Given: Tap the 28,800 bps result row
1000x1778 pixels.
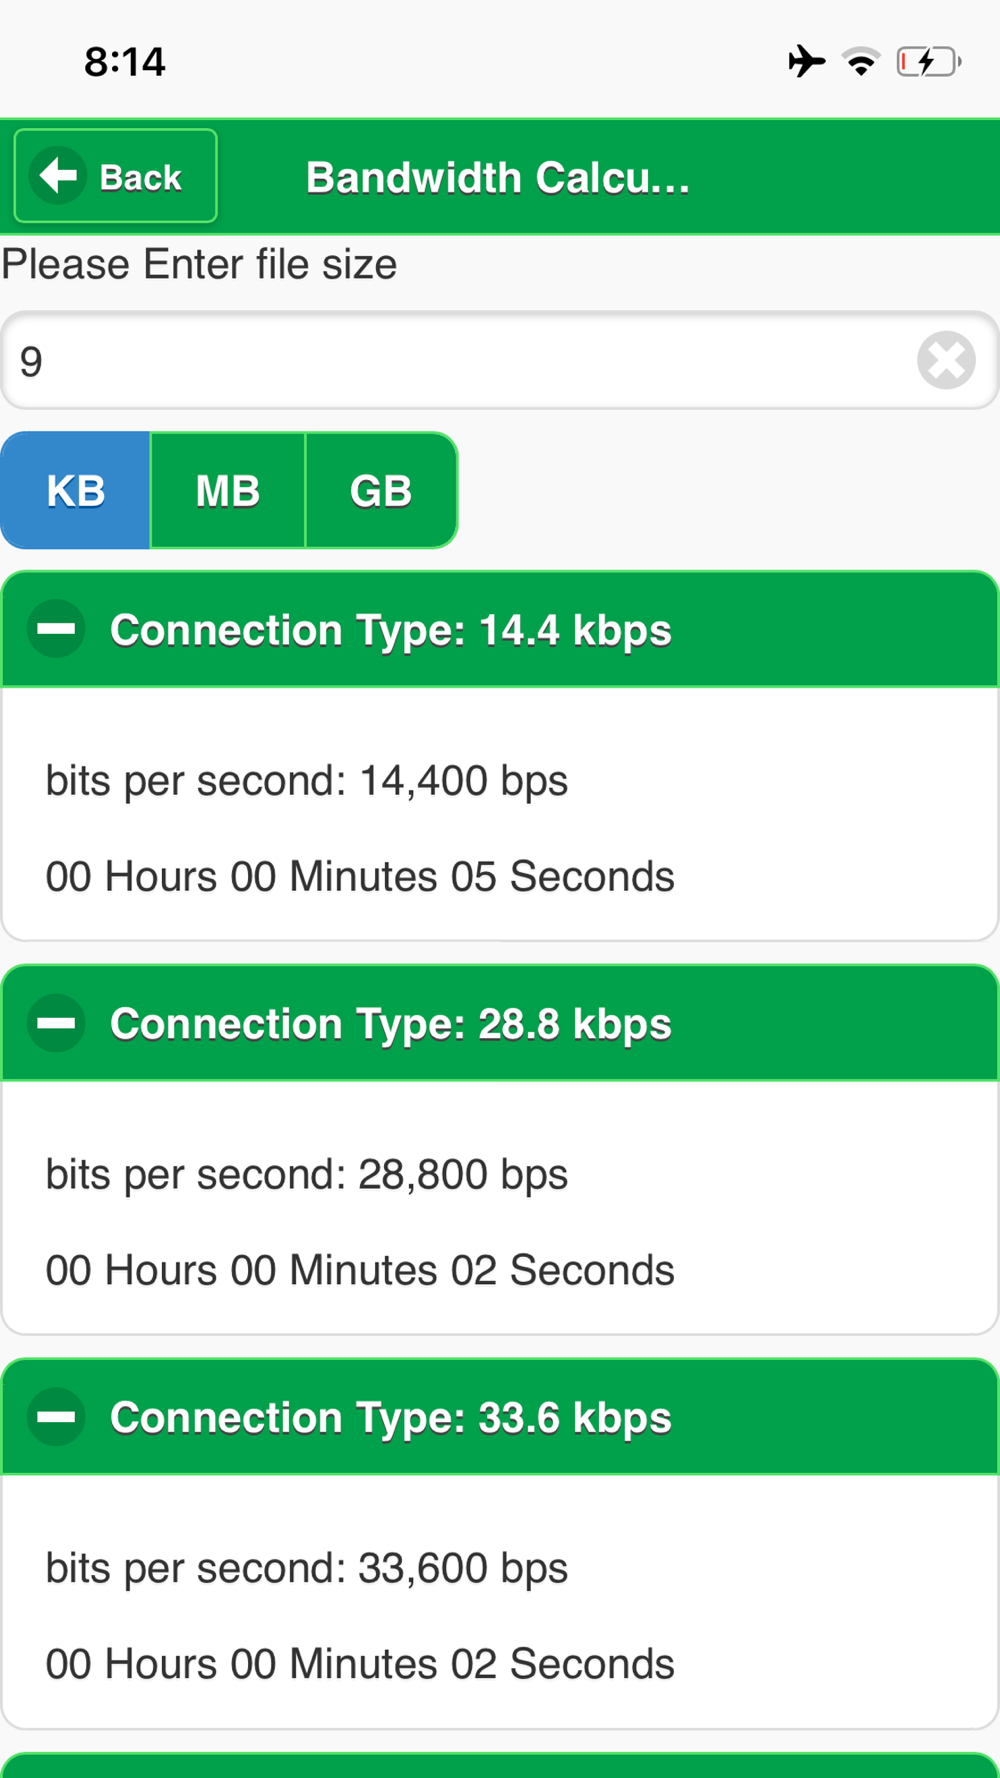Looking at the screenshot, I should pos(307,1175).
